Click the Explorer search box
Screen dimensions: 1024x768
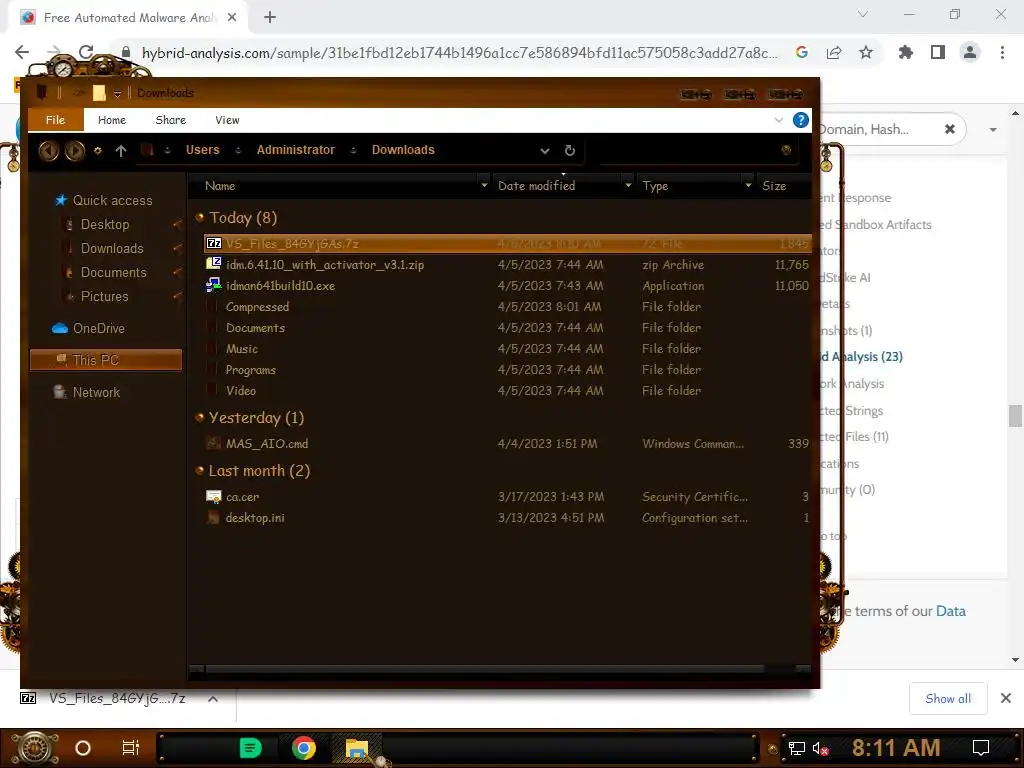696,151
